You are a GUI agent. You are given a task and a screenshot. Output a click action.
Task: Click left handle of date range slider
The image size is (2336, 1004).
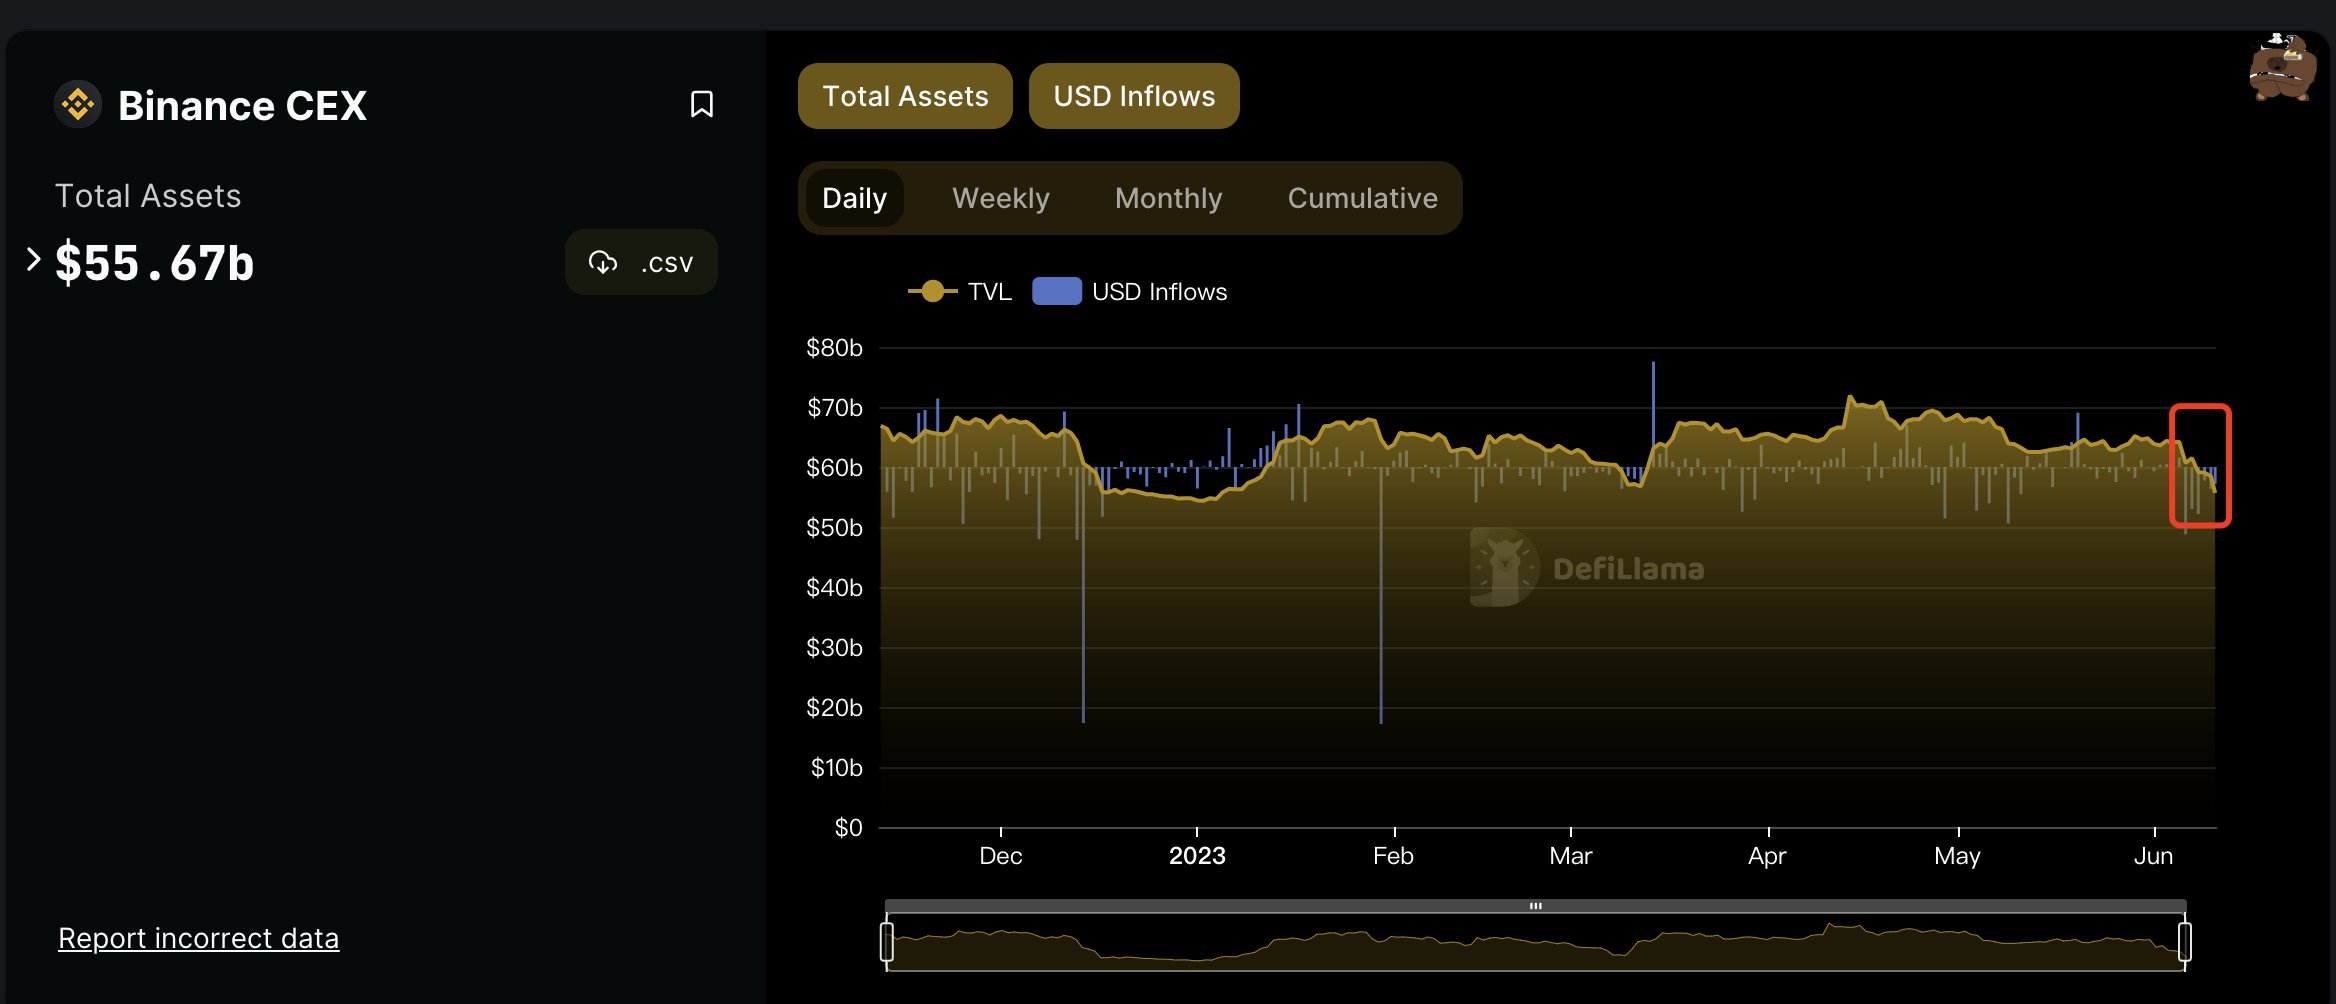887,942
